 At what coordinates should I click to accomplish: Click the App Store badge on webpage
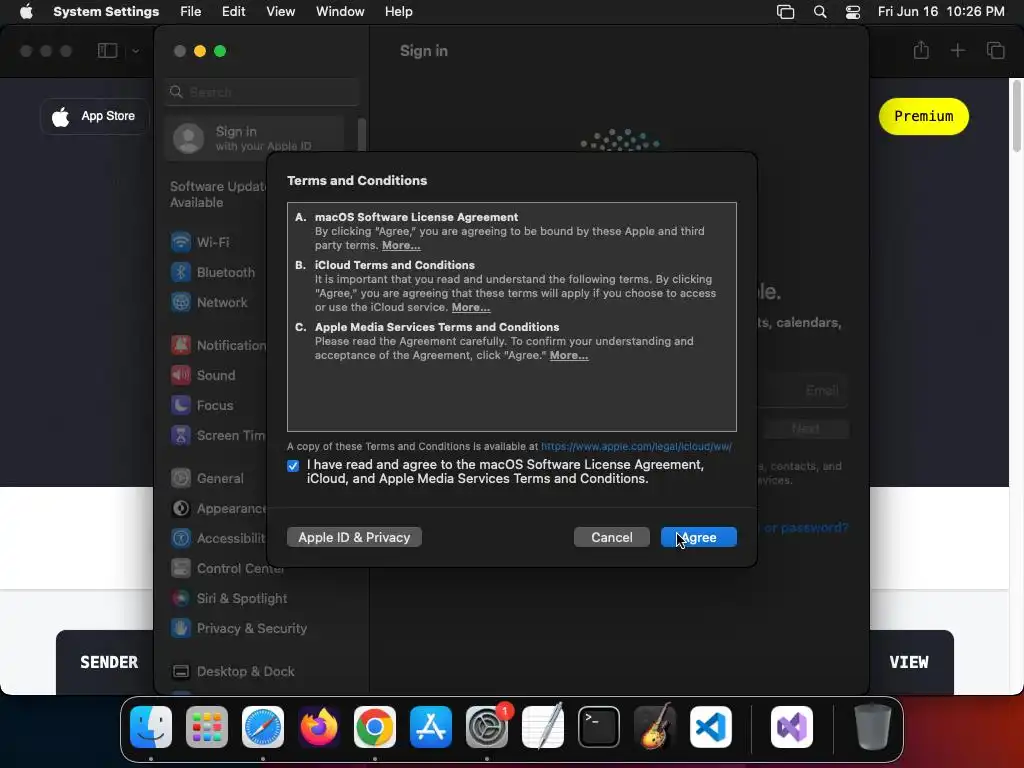click(95, 116)
